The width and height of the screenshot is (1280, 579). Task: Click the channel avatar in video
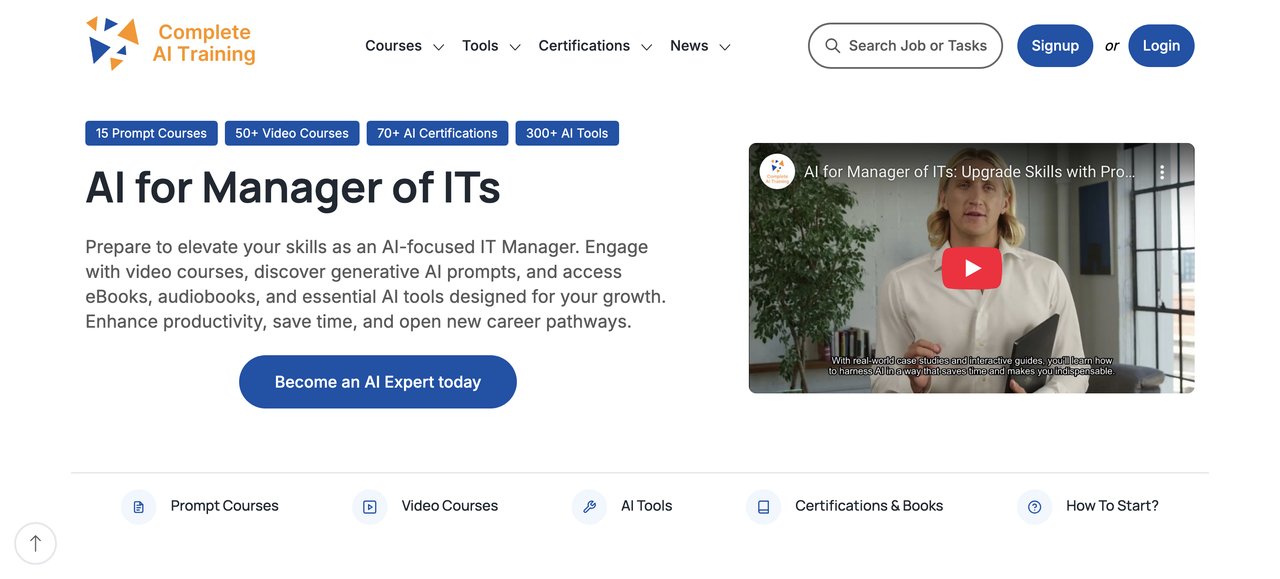(777, 172)
